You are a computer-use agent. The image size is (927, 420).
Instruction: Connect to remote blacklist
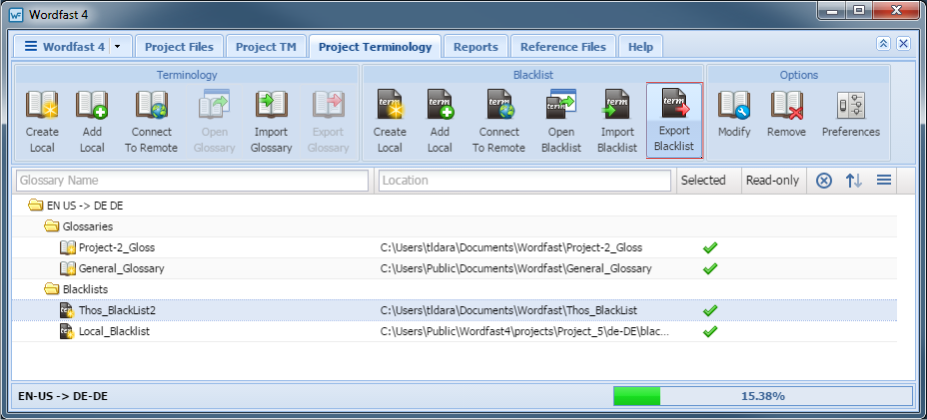tap(499, 122)
